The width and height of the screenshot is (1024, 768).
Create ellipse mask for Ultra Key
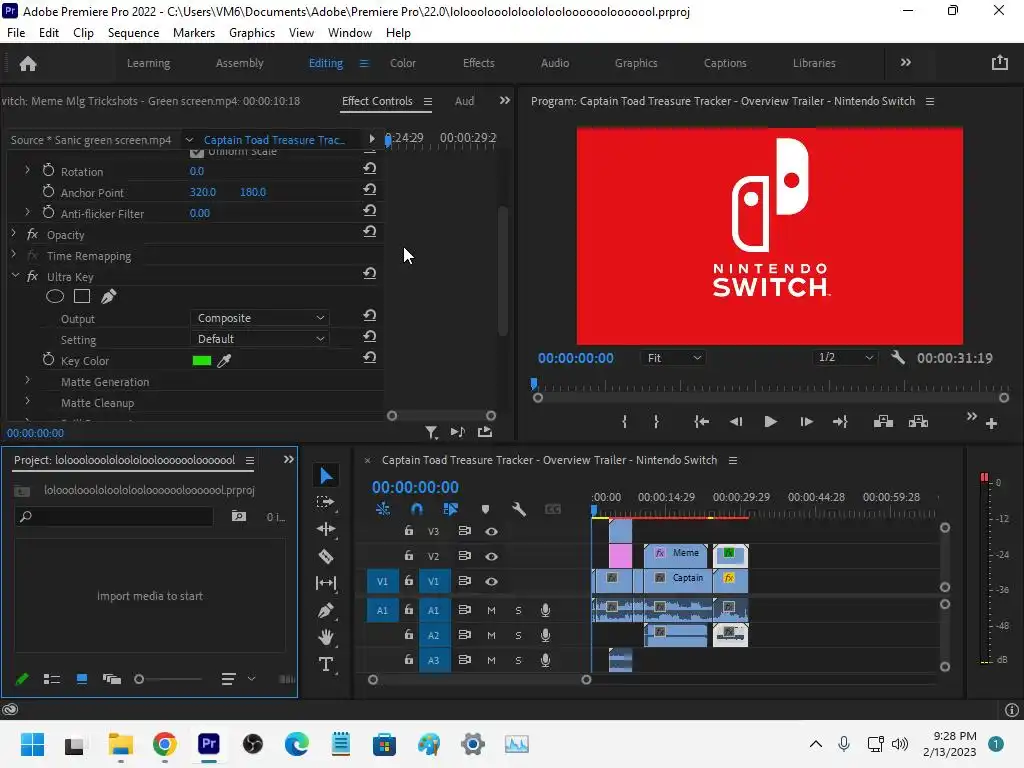click(55, 297)
